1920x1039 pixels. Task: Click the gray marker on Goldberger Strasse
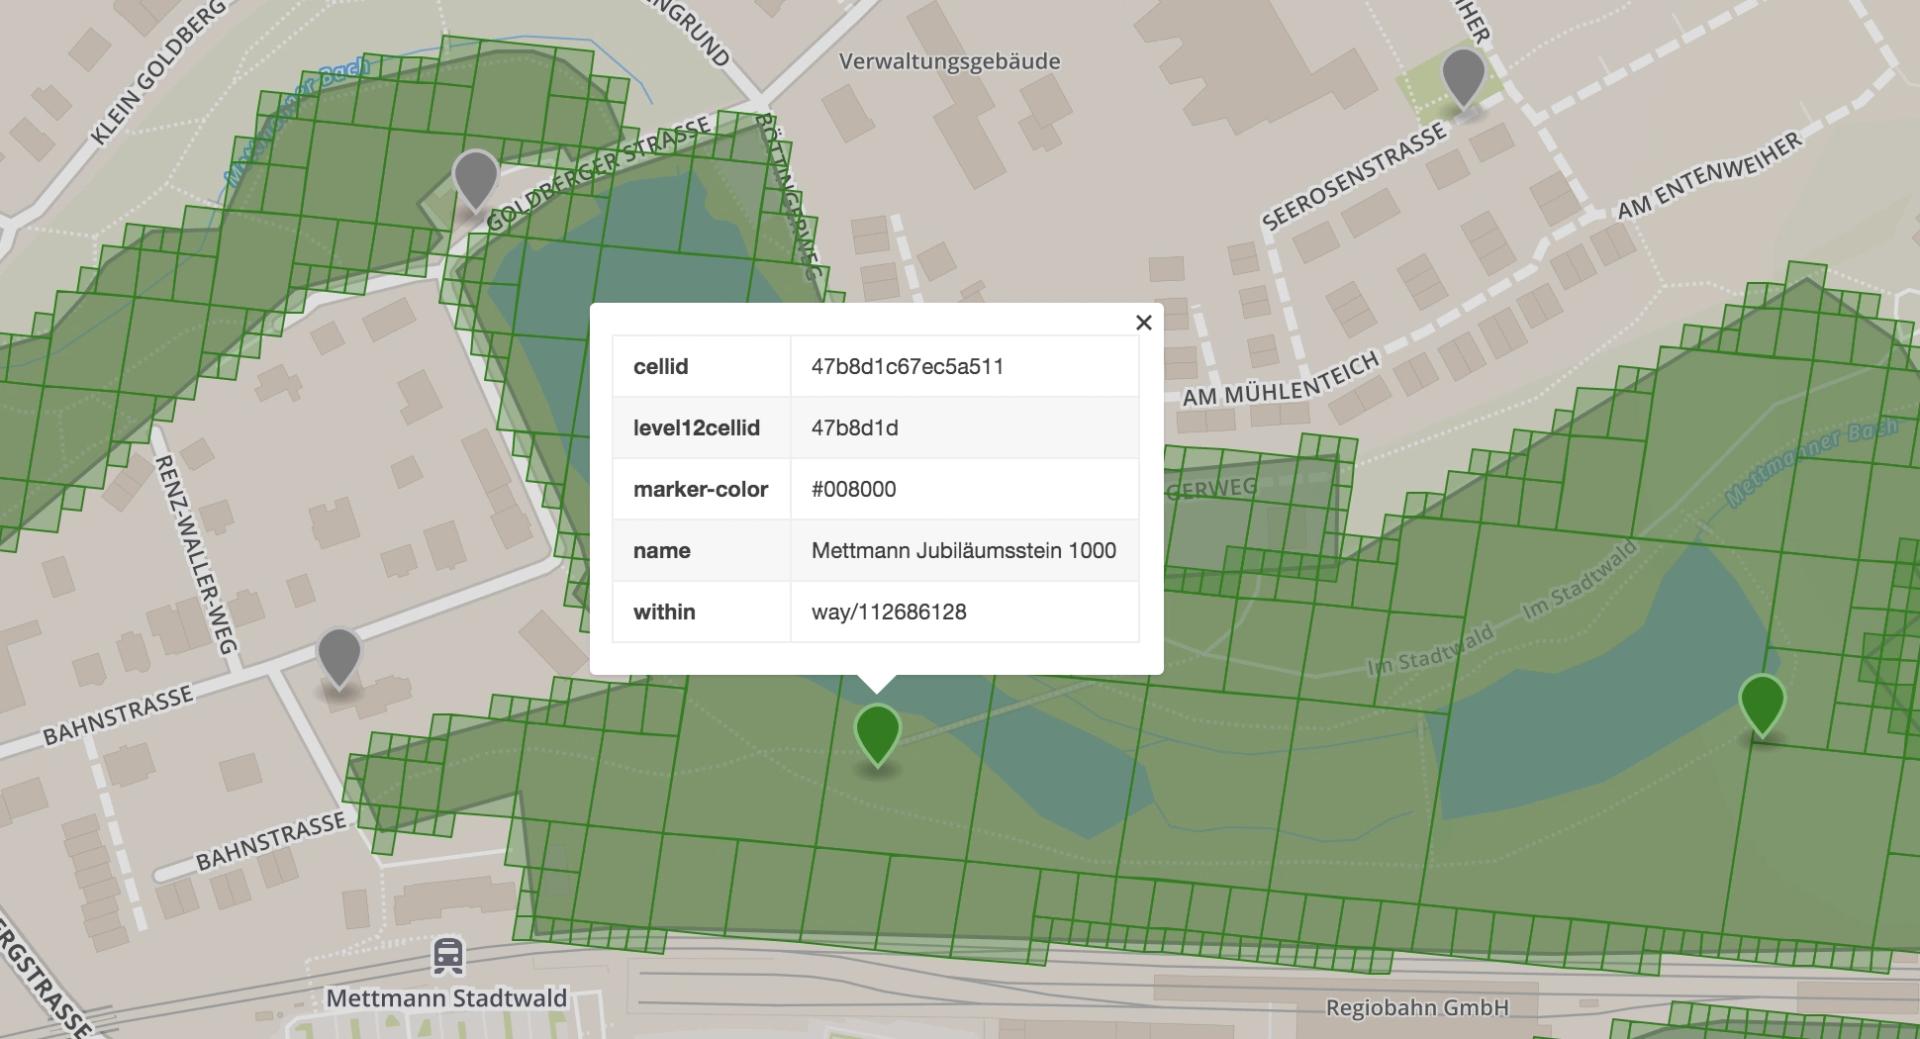pyautogui.click(x=475, y=178)
